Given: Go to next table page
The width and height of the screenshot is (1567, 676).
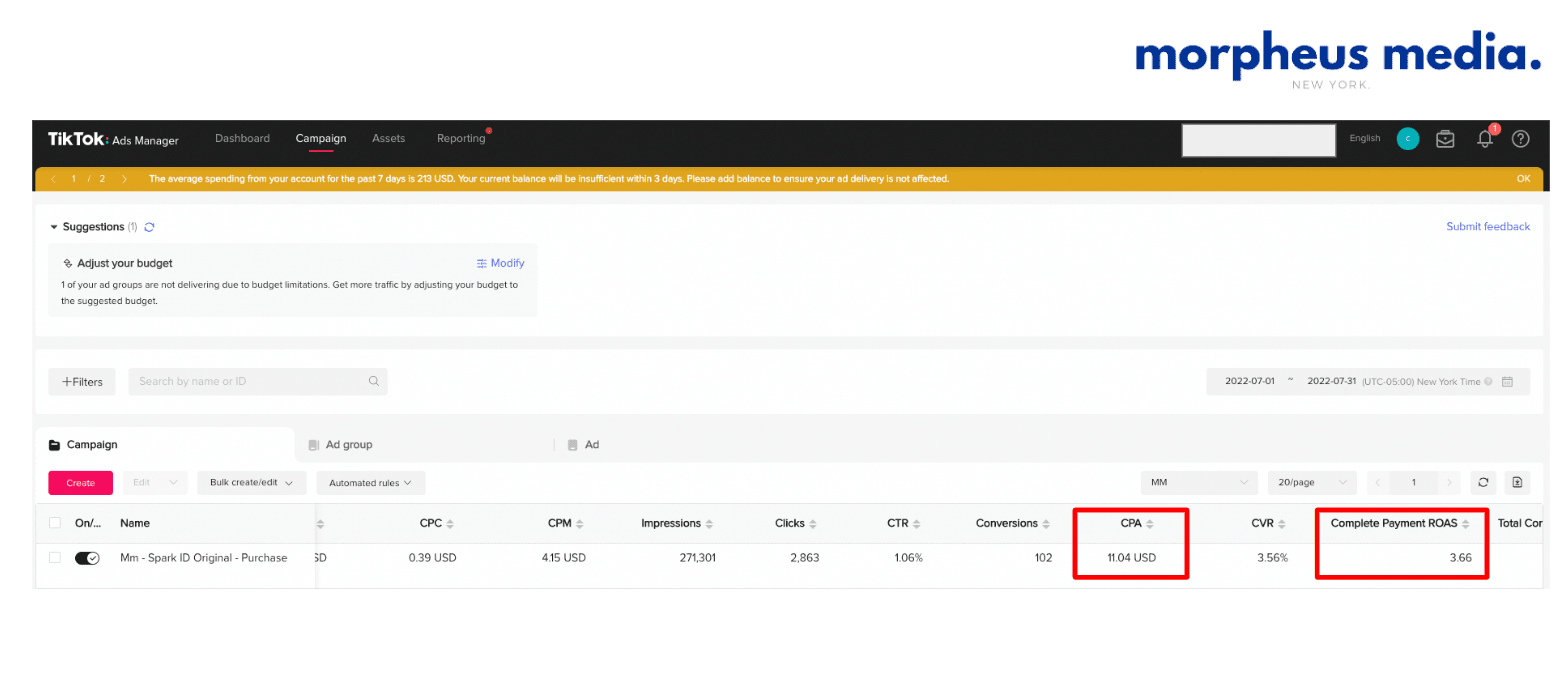Looking at the screenshot, I should (1449, 482).
